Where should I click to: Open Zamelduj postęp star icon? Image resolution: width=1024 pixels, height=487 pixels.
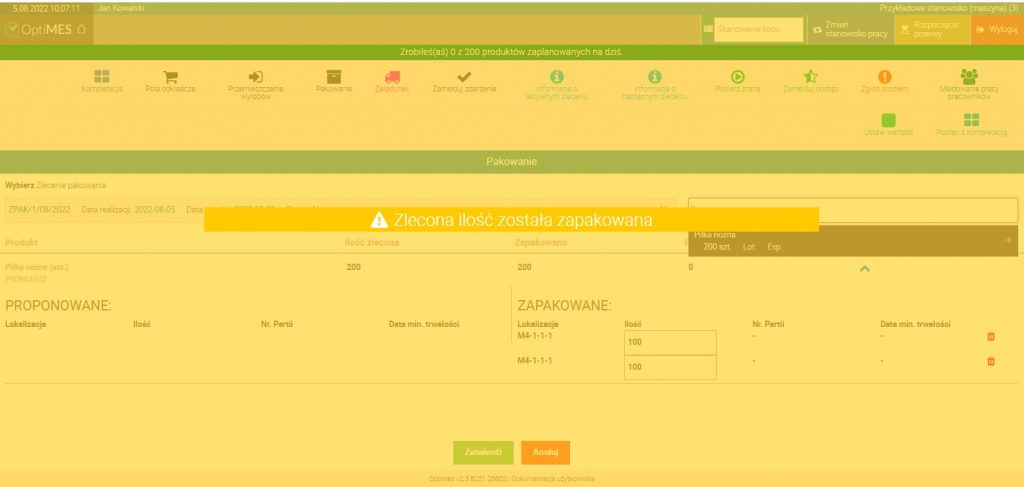pyautogui.click(x=810, y=76)
